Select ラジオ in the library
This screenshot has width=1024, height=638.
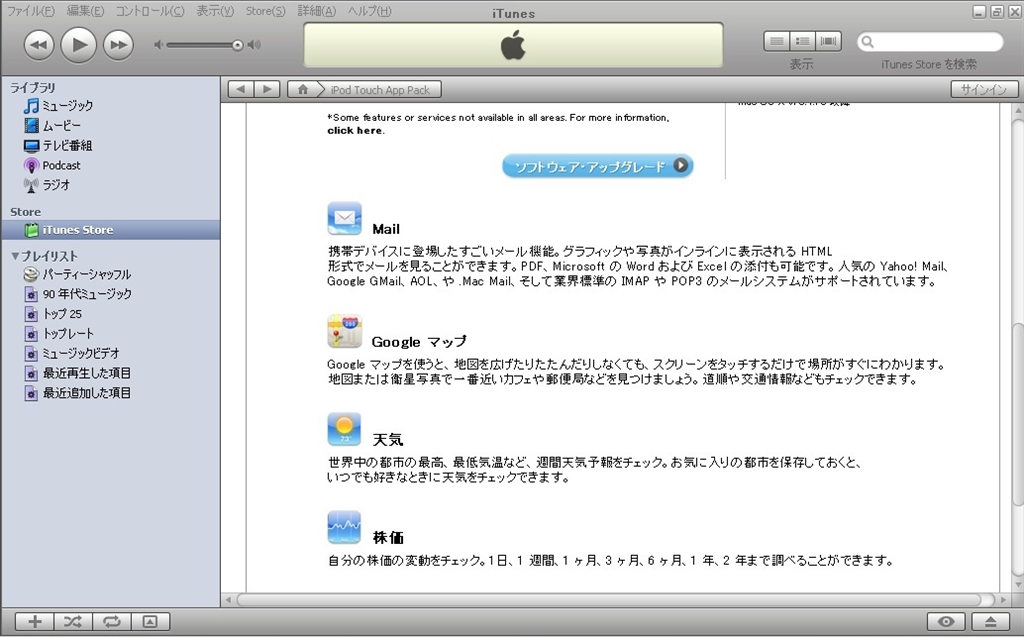(46, 185)
